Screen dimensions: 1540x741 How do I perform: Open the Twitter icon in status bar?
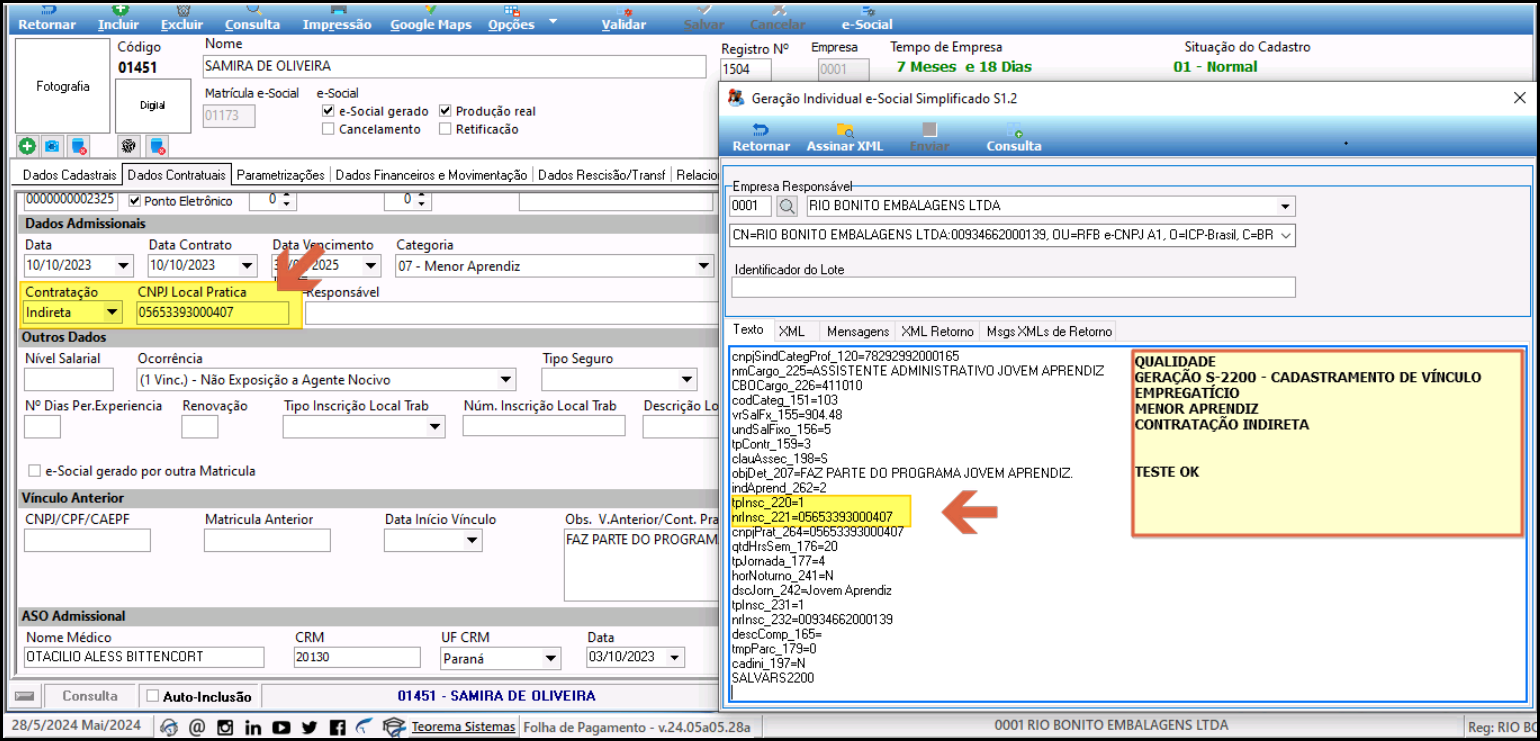[x=309, y=727]
